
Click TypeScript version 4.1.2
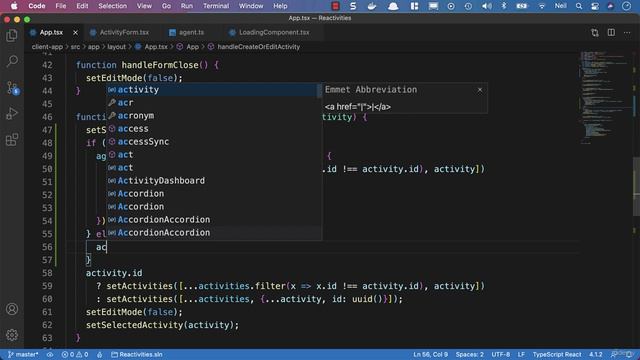[596, 355]
